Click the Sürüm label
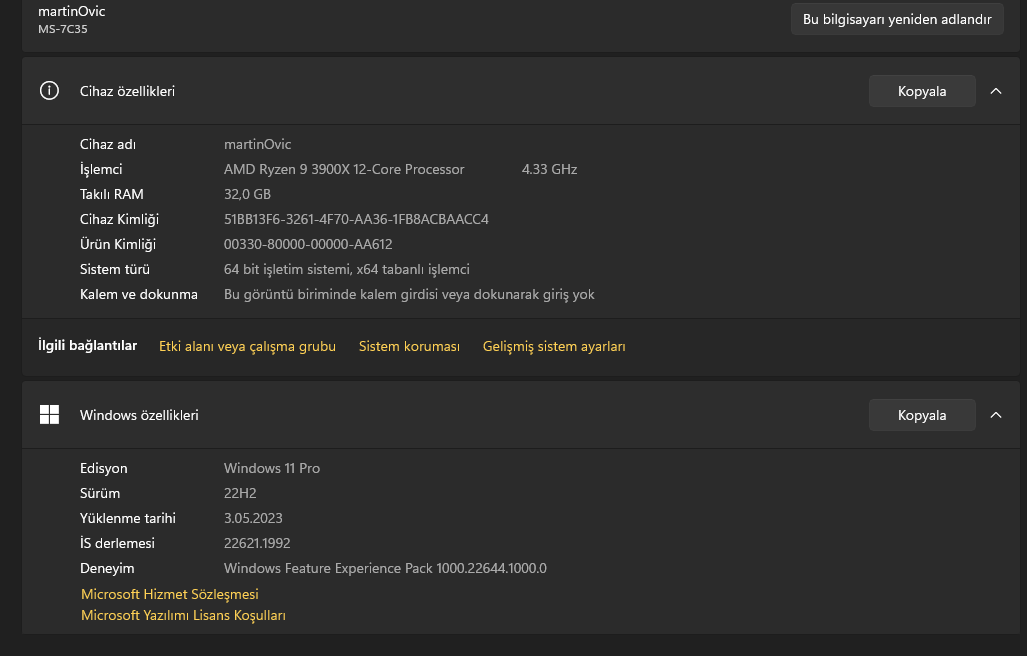Screen dimensions: 1027x656 (x=100, y=493)
